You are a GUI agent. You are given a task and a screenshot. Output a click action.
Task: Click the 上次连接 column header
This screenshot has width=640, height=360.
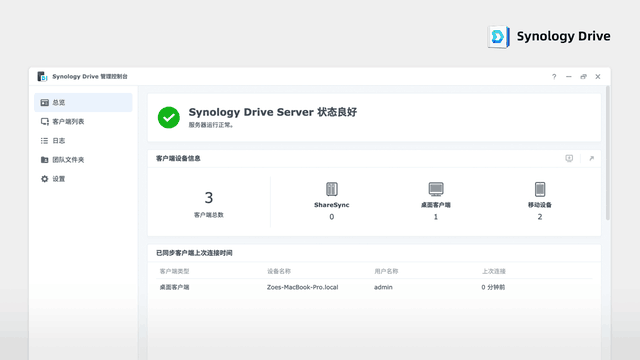pyautogui.click(x=493, y=271)
